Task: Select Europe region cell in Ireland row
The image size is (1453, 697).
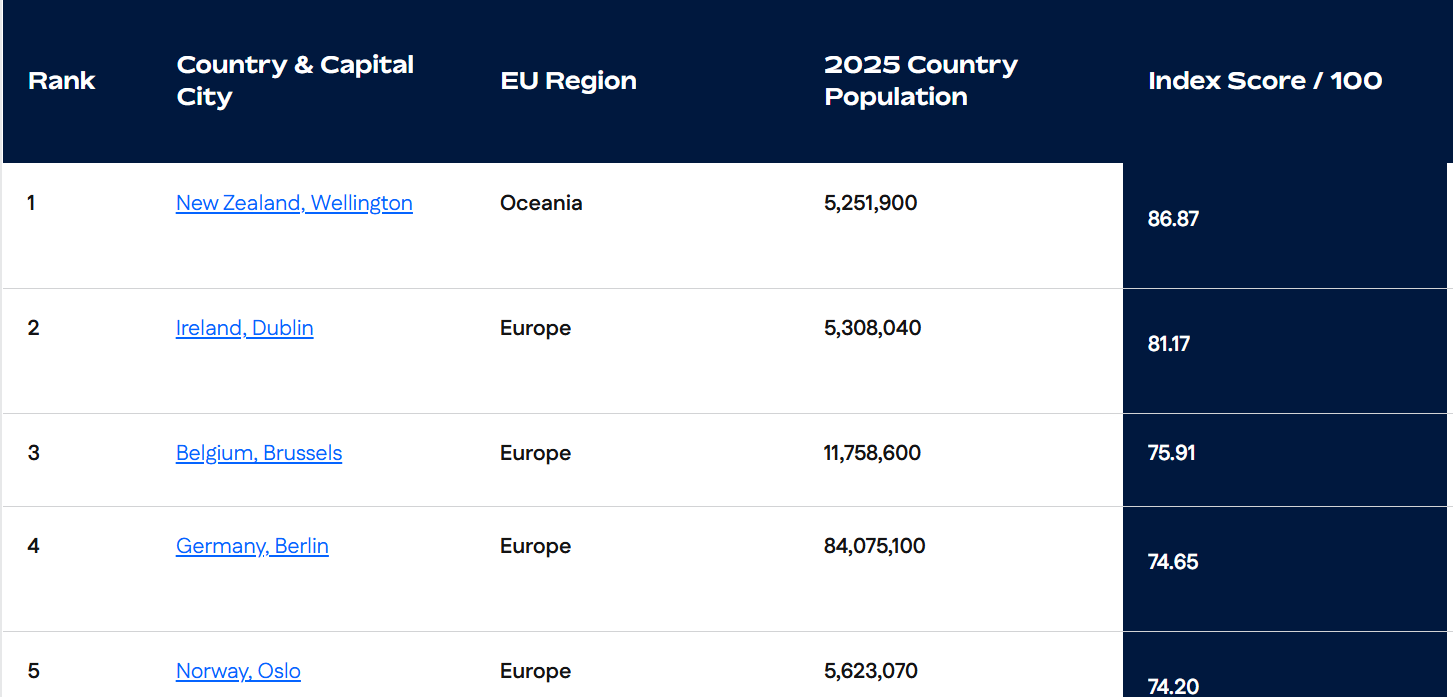Action: click(536, 328)
